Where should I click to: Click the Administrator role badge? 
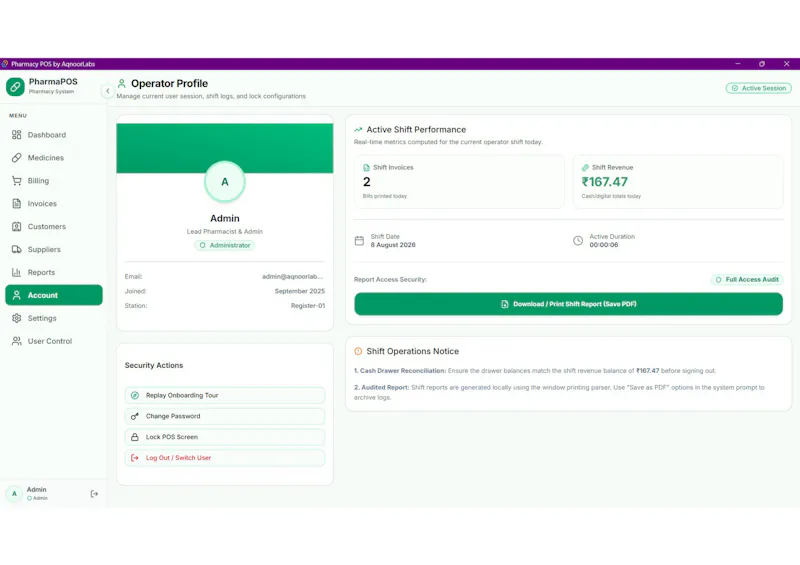coord(225,245)
